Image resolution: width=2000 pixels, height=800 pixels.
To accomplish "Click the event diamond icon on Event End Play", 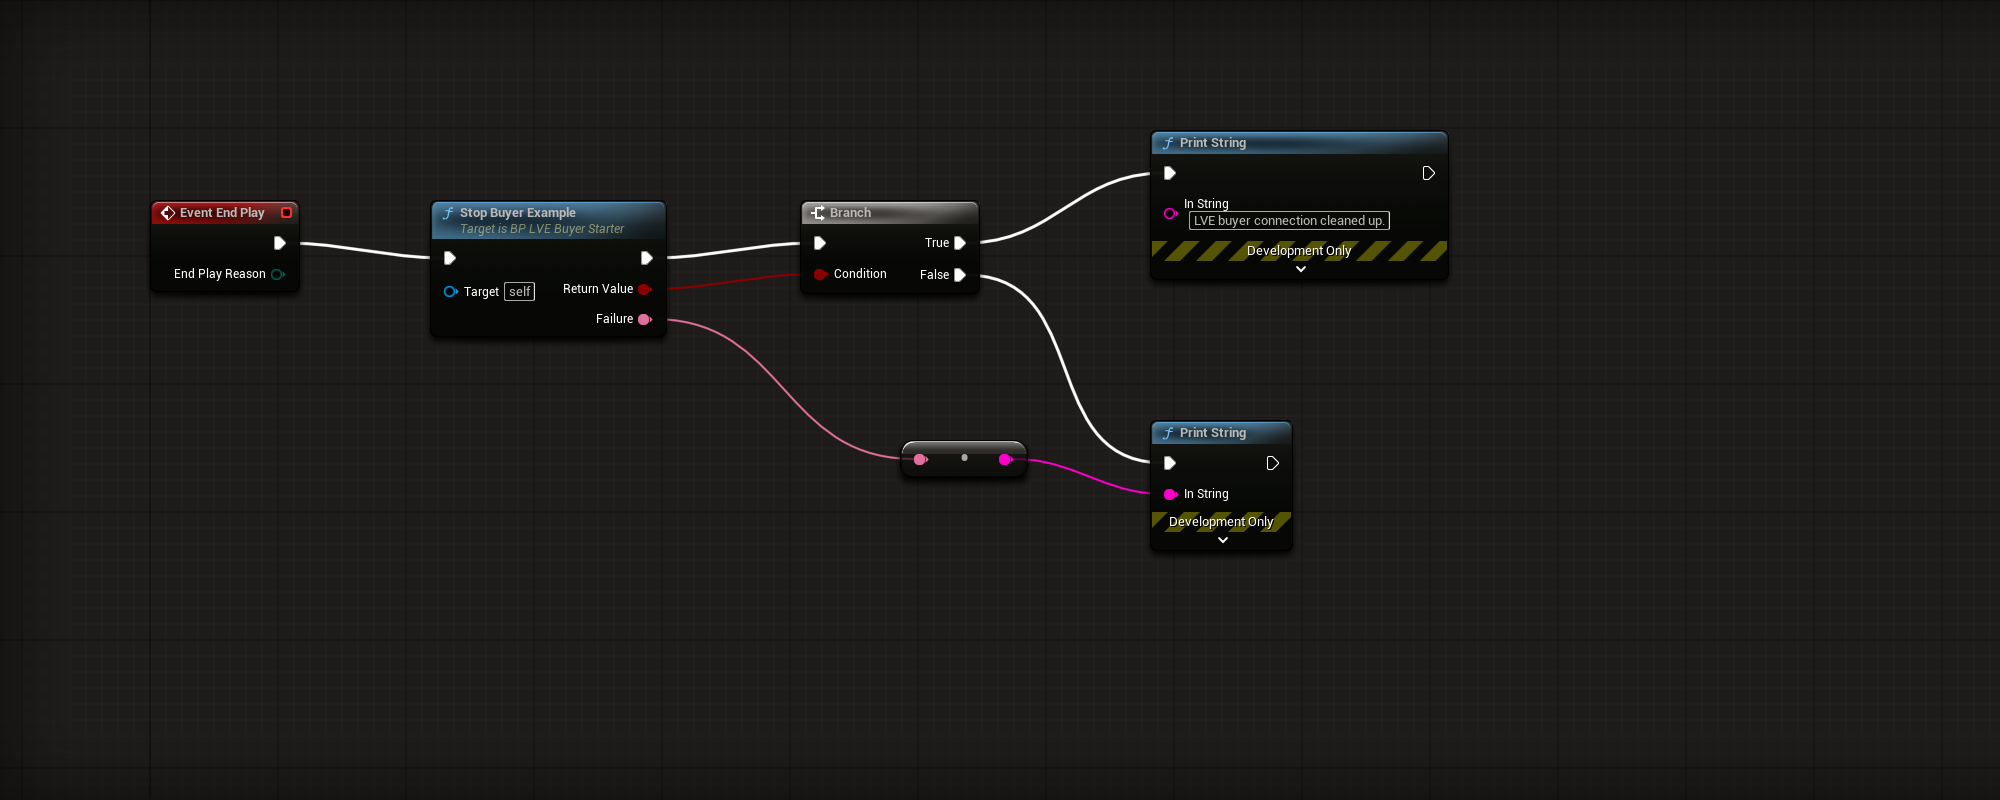I will tap(168, 213).
